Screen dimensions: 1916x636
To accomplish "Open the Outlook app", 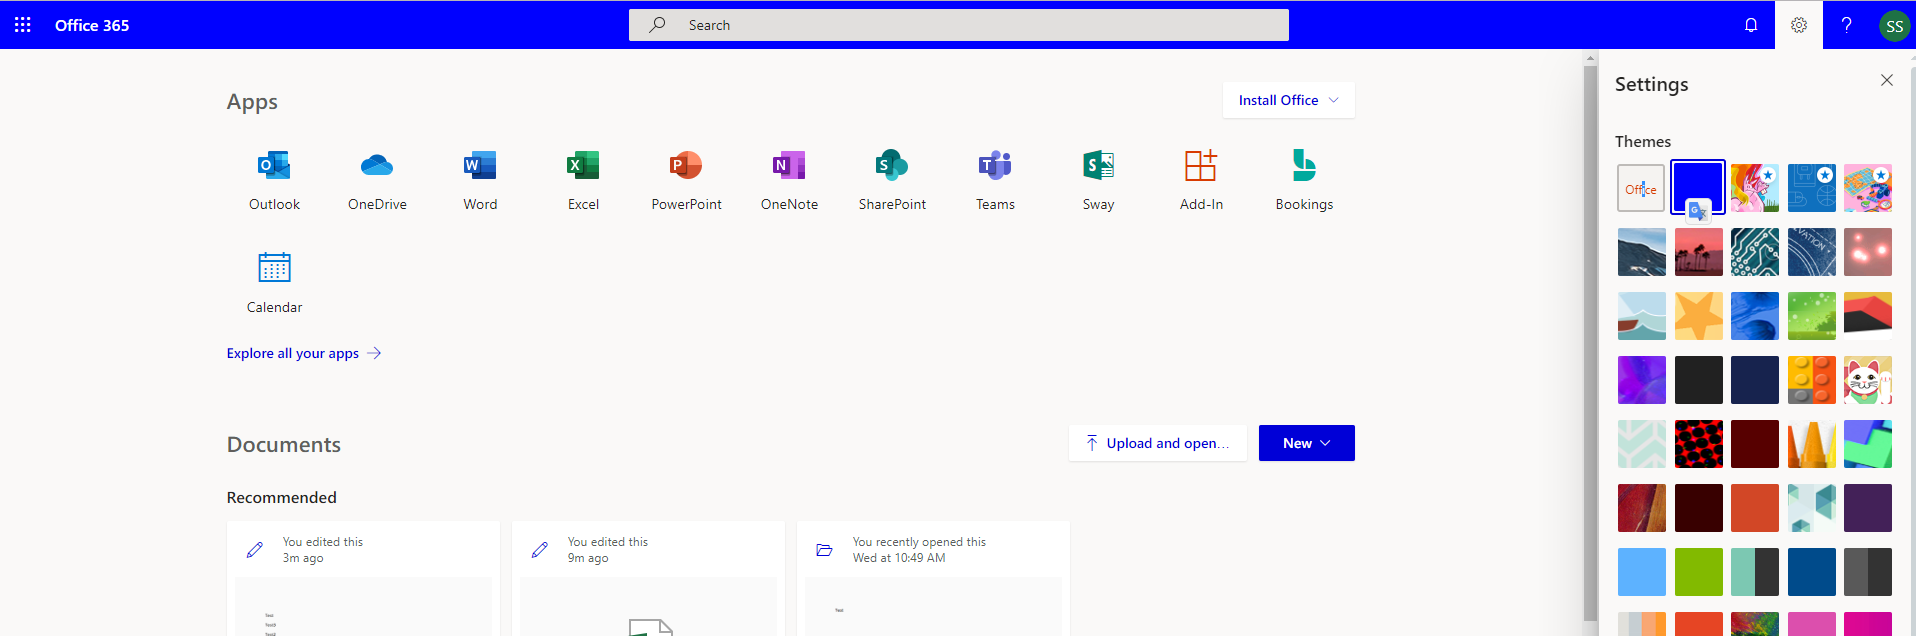I will [274, 180].
